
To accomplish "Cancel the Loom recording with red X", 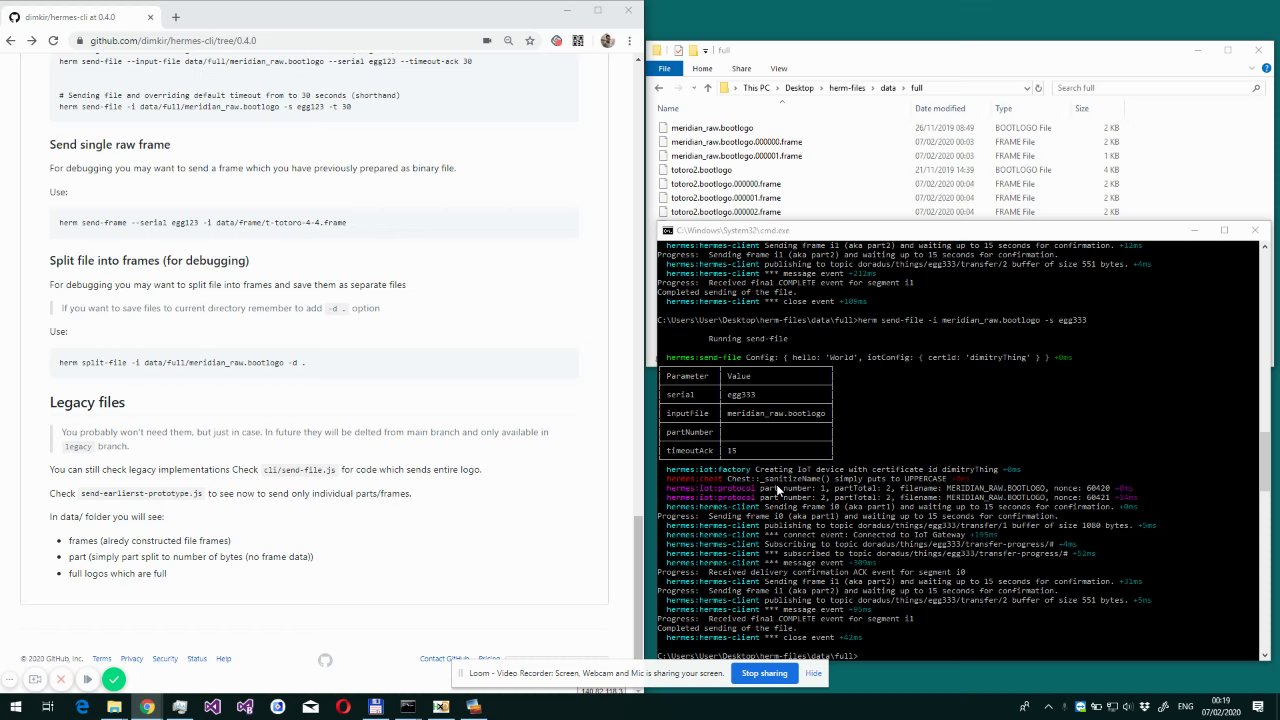I will [61, 680].
